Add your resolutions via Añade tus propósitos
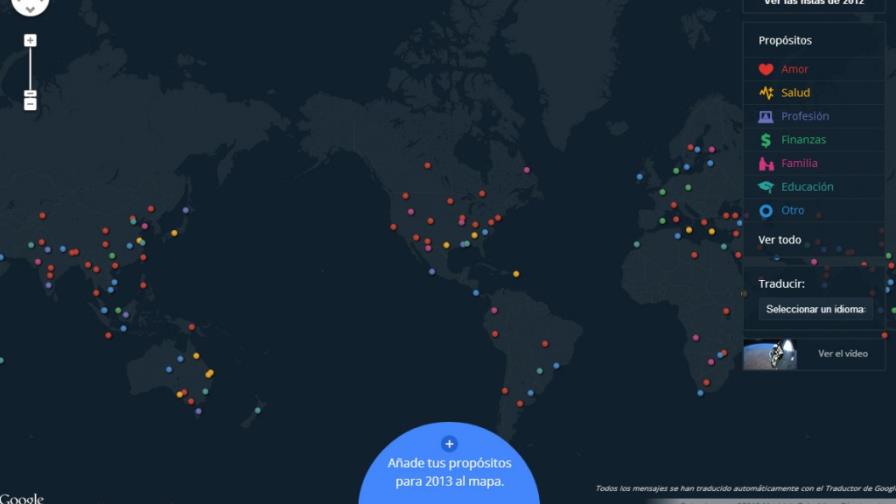This screenshot has height=504, width=896. tap(449, 472)
